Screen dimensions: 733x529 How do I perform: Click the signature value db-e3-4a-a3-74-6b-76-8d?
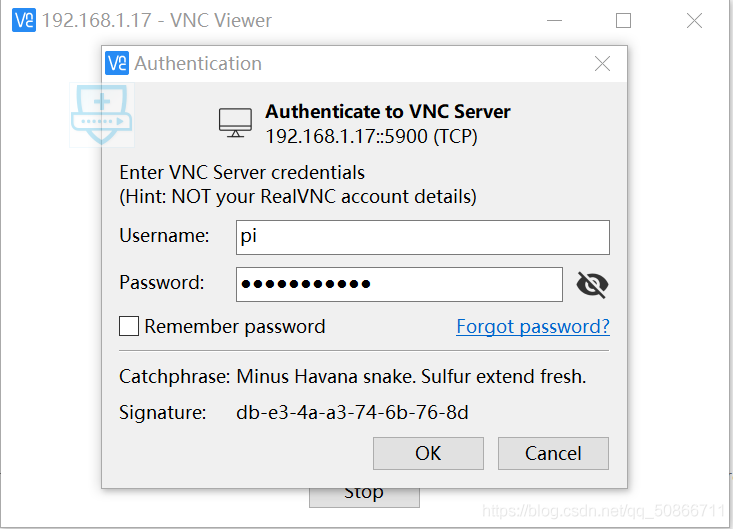tap(352, 413)
